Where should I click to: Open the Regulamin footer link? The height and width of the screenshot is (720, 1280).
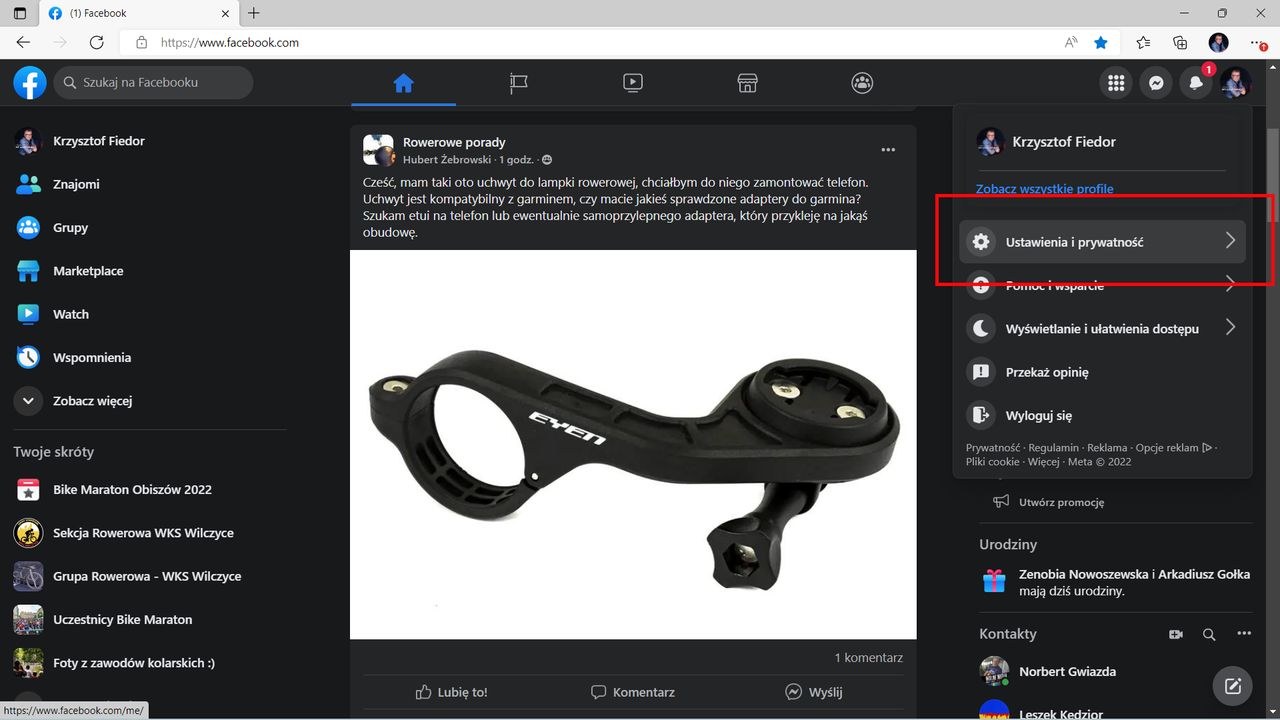tap(1054, 448)
